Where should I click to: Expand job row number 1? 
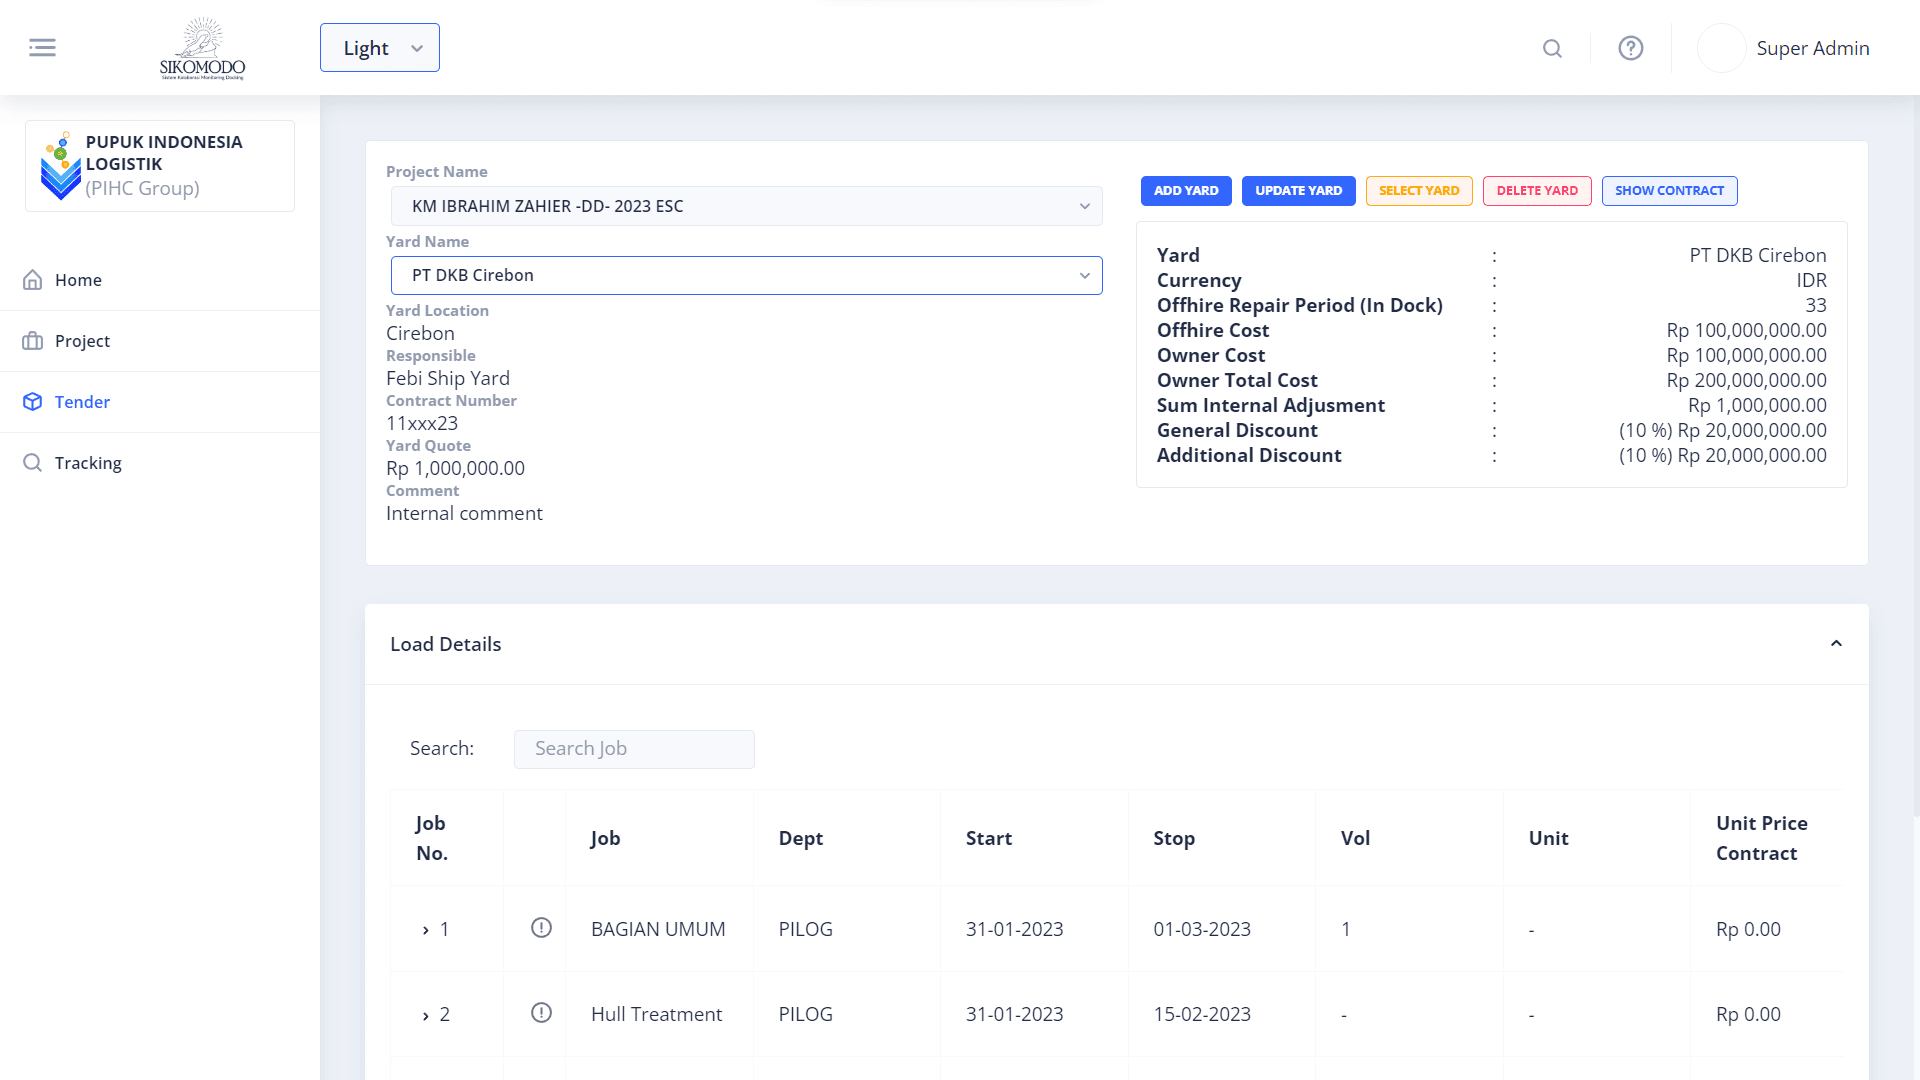(x=426, y=930)
